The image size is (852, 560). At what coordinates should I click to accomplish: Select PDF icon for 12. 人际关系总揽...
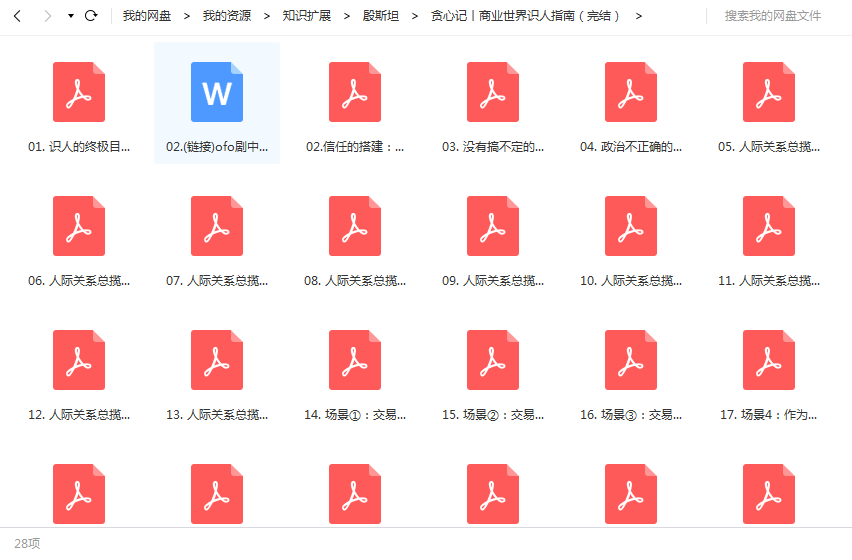pyautogui.click(x=79, y=360)
